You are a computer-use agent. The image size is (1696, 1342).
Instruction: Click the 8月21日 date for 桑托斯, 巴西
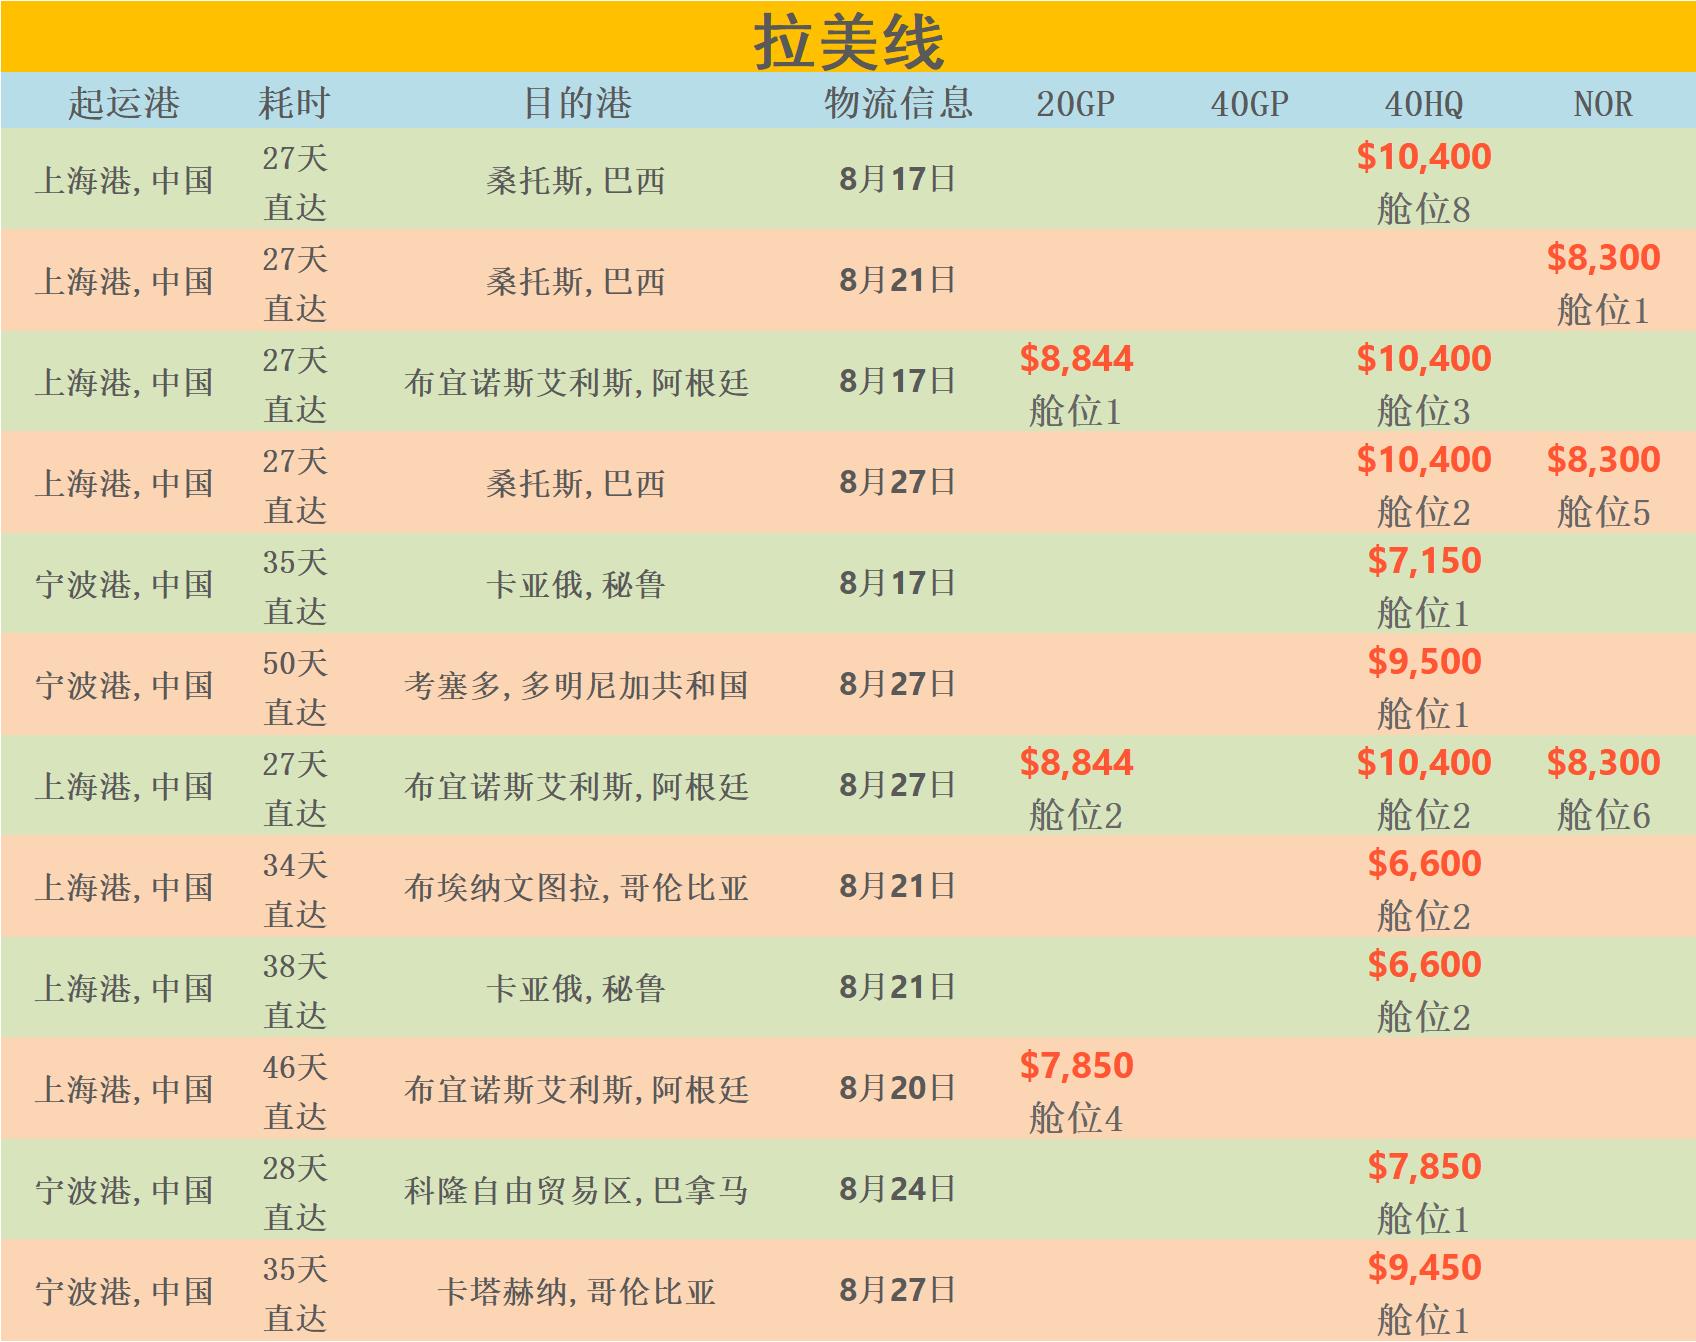click(898, 280)
